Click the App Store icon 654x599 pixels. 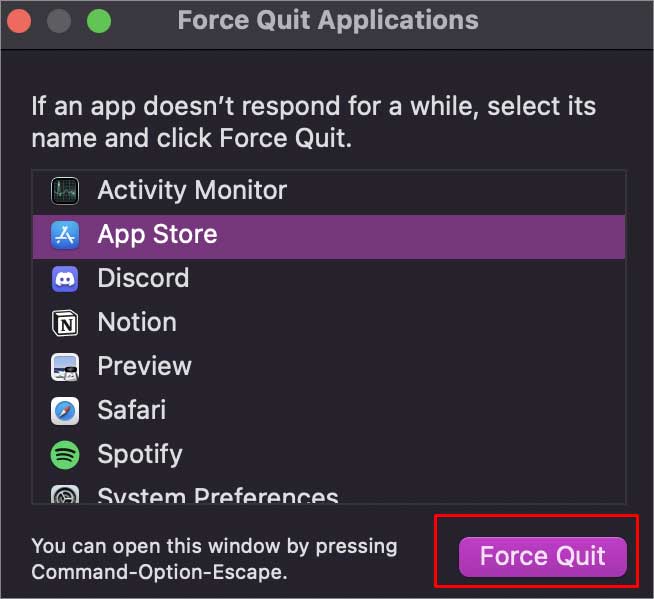click(65, 235)
